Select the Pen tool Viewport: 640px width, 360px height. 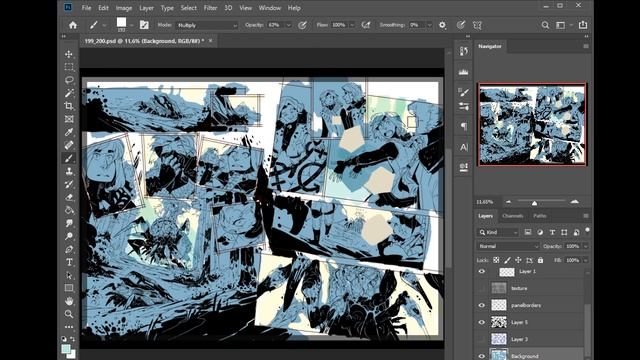pos(69,249)
